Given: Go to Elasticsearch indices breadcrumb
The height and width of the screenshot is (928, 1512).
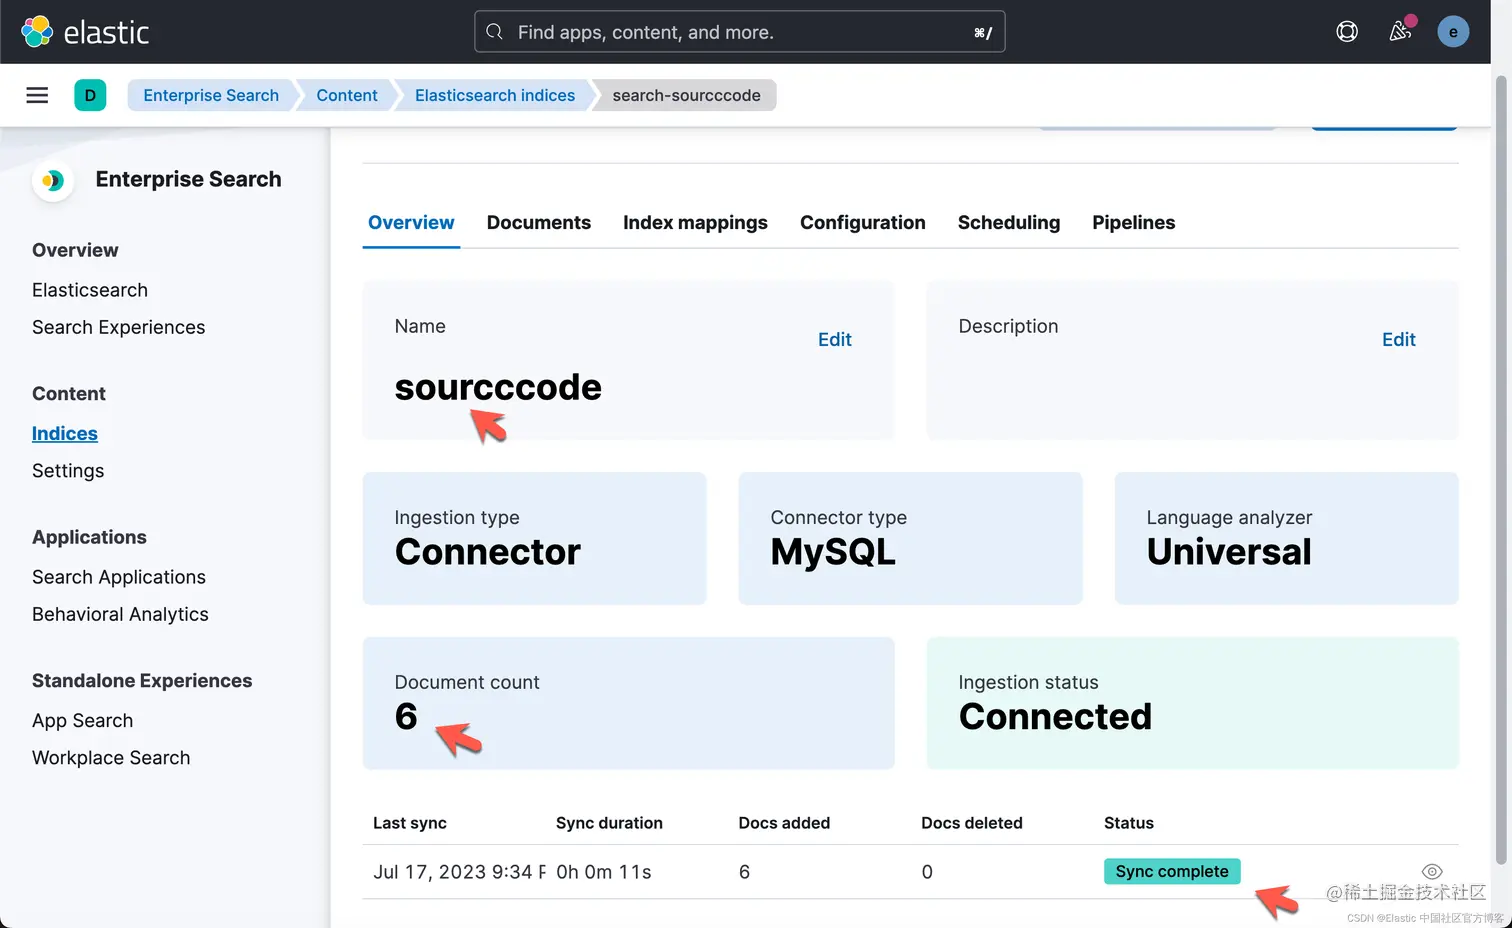Looking at the screenshot, I should [x=495, y=95].
